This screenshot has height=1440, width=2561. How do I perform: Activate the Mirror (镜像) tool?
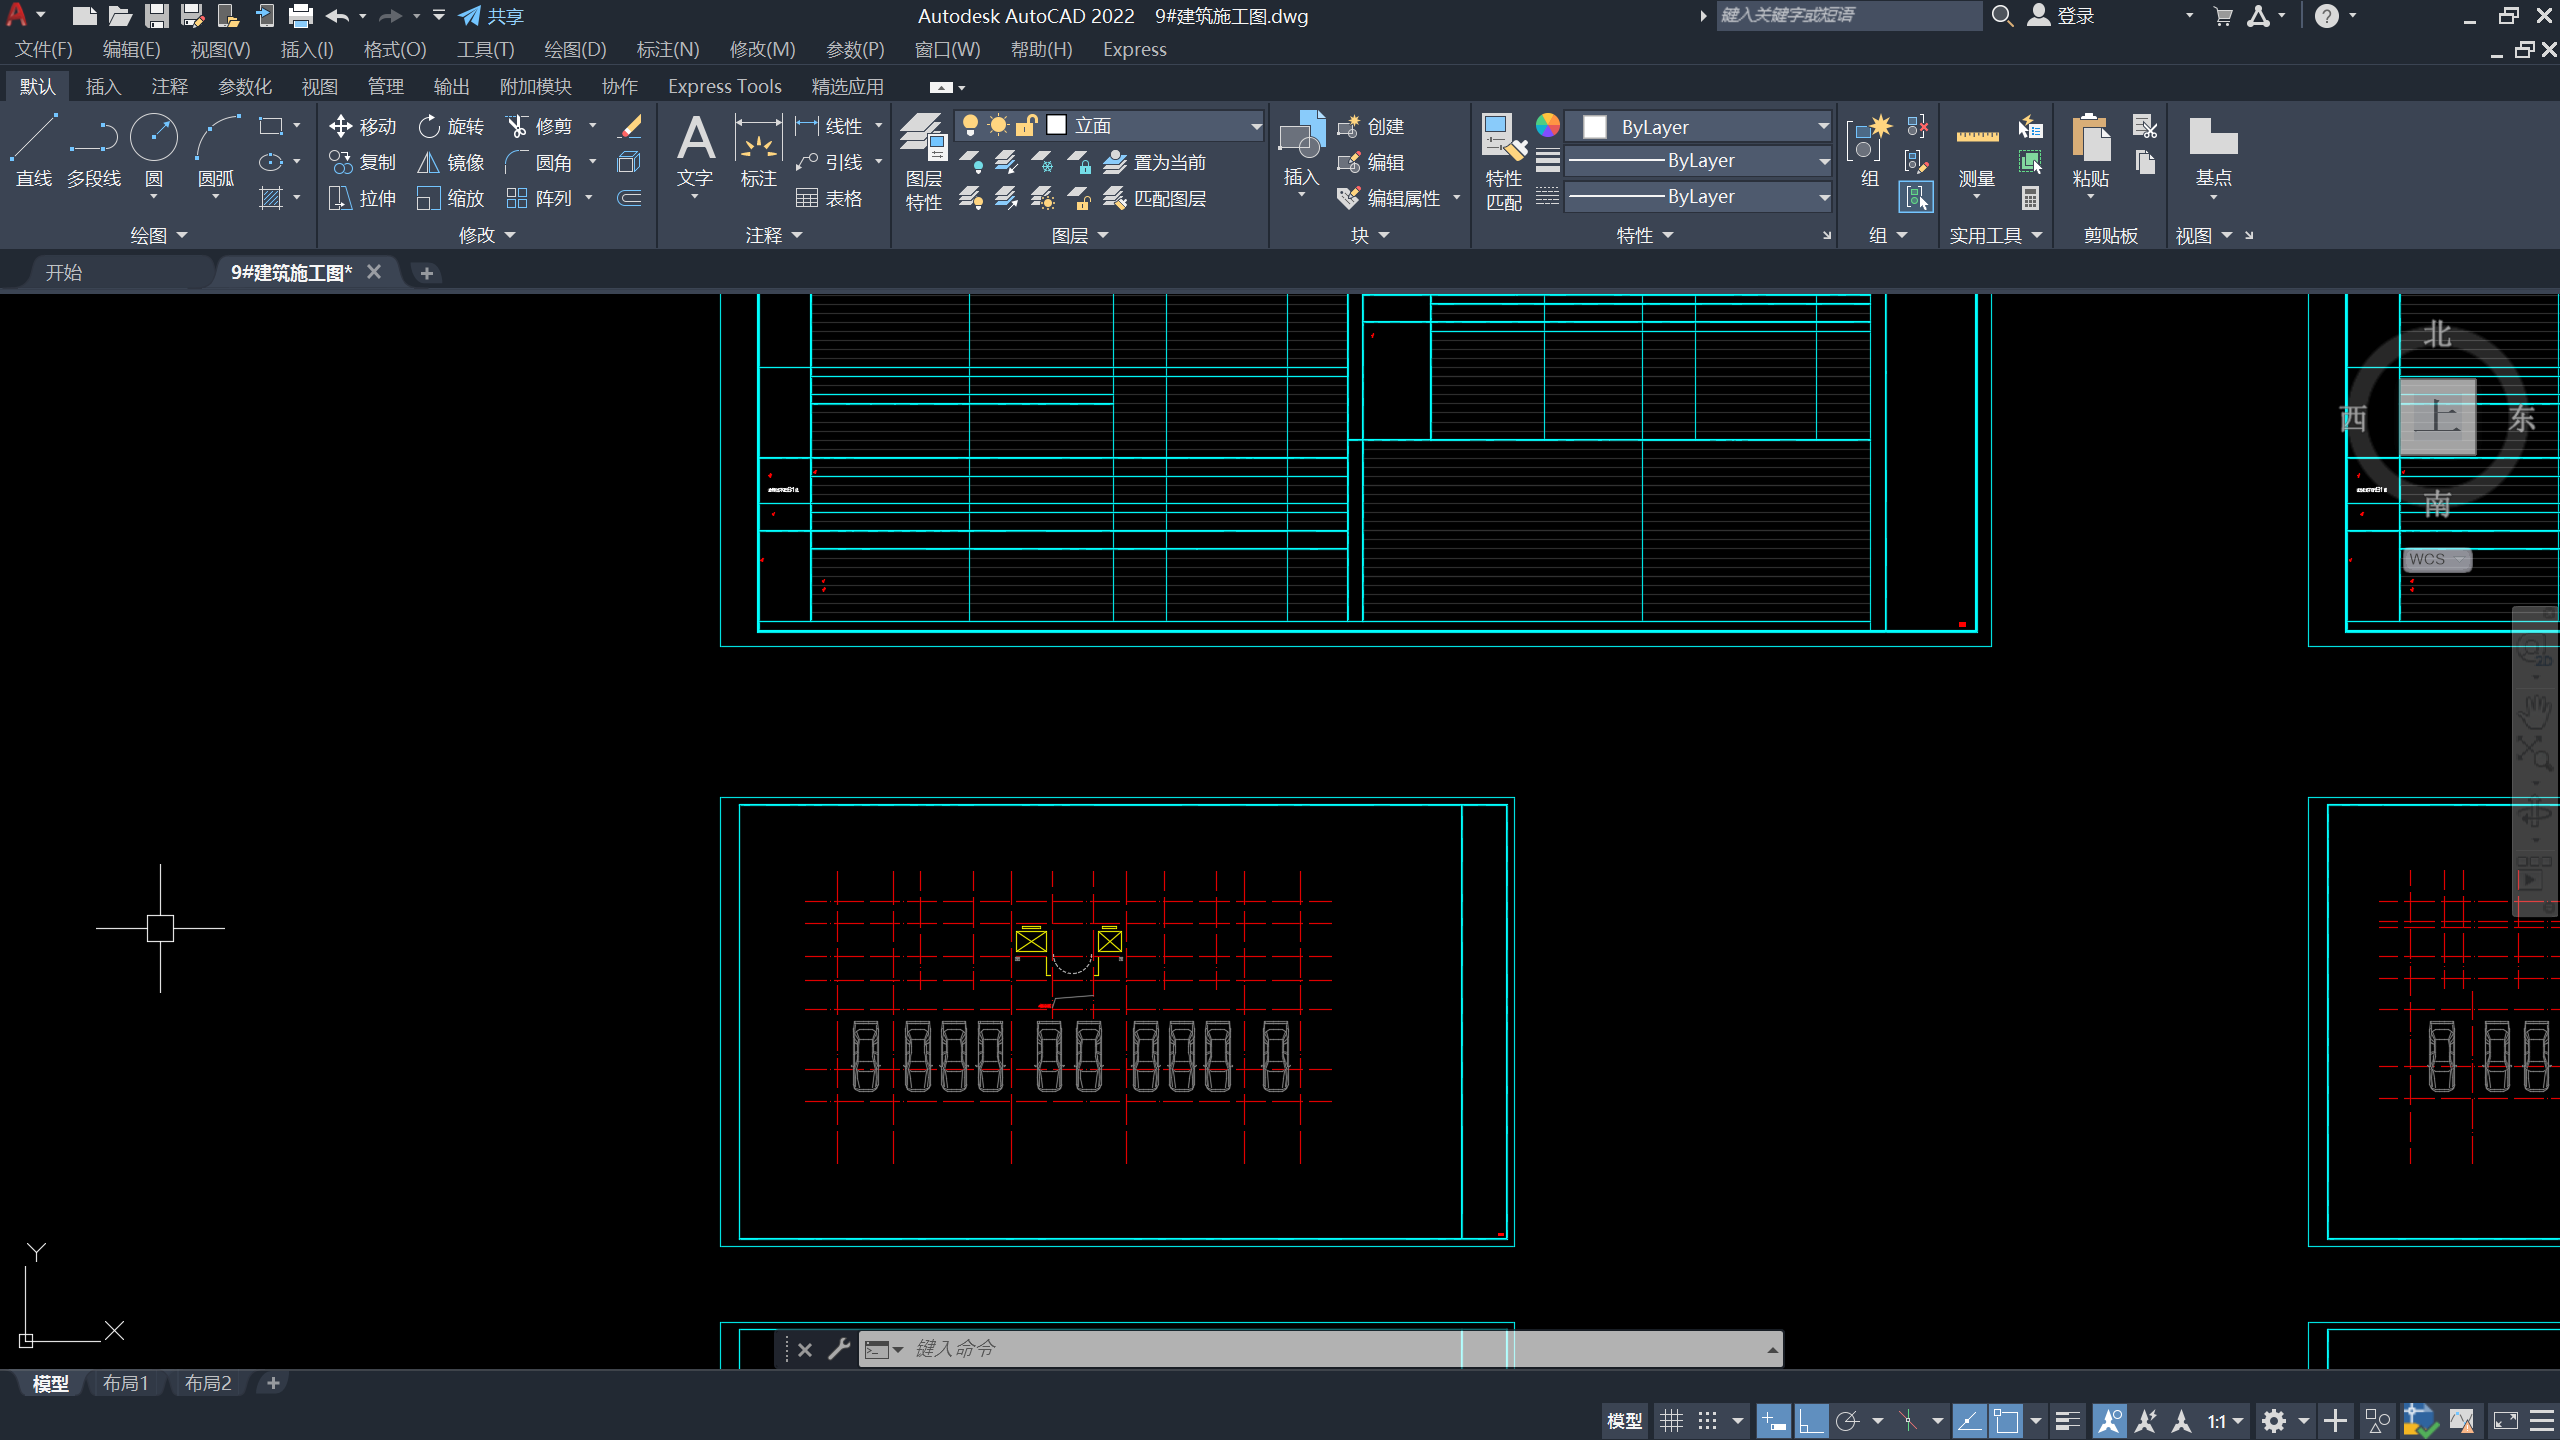tap(451, 162)
